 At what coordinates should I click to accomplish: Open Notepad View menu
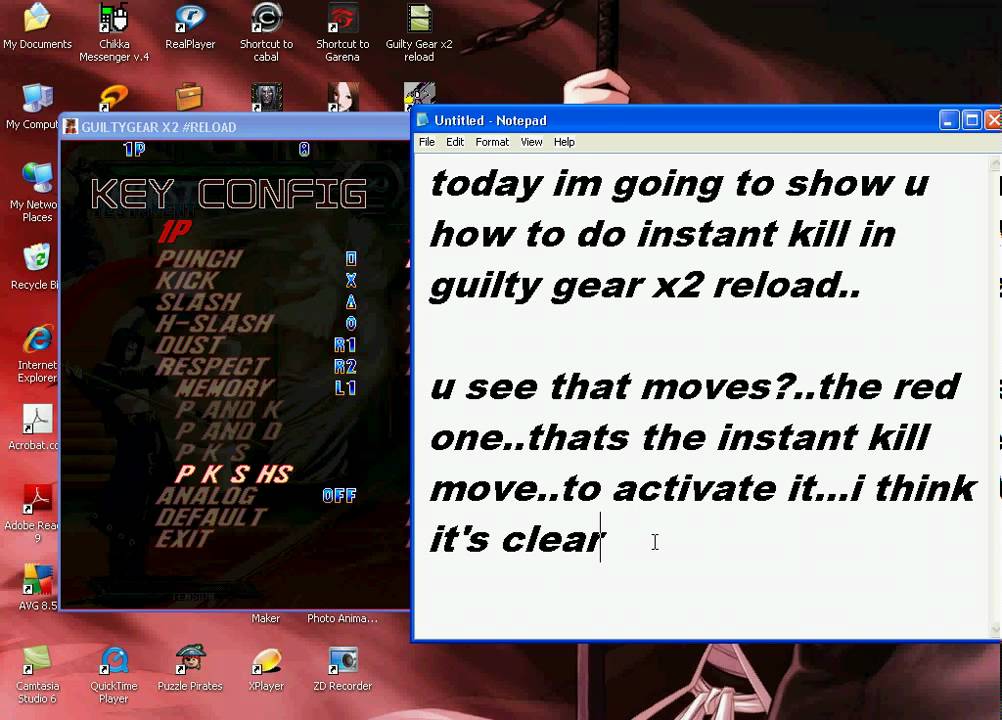[x=531, y=142]
